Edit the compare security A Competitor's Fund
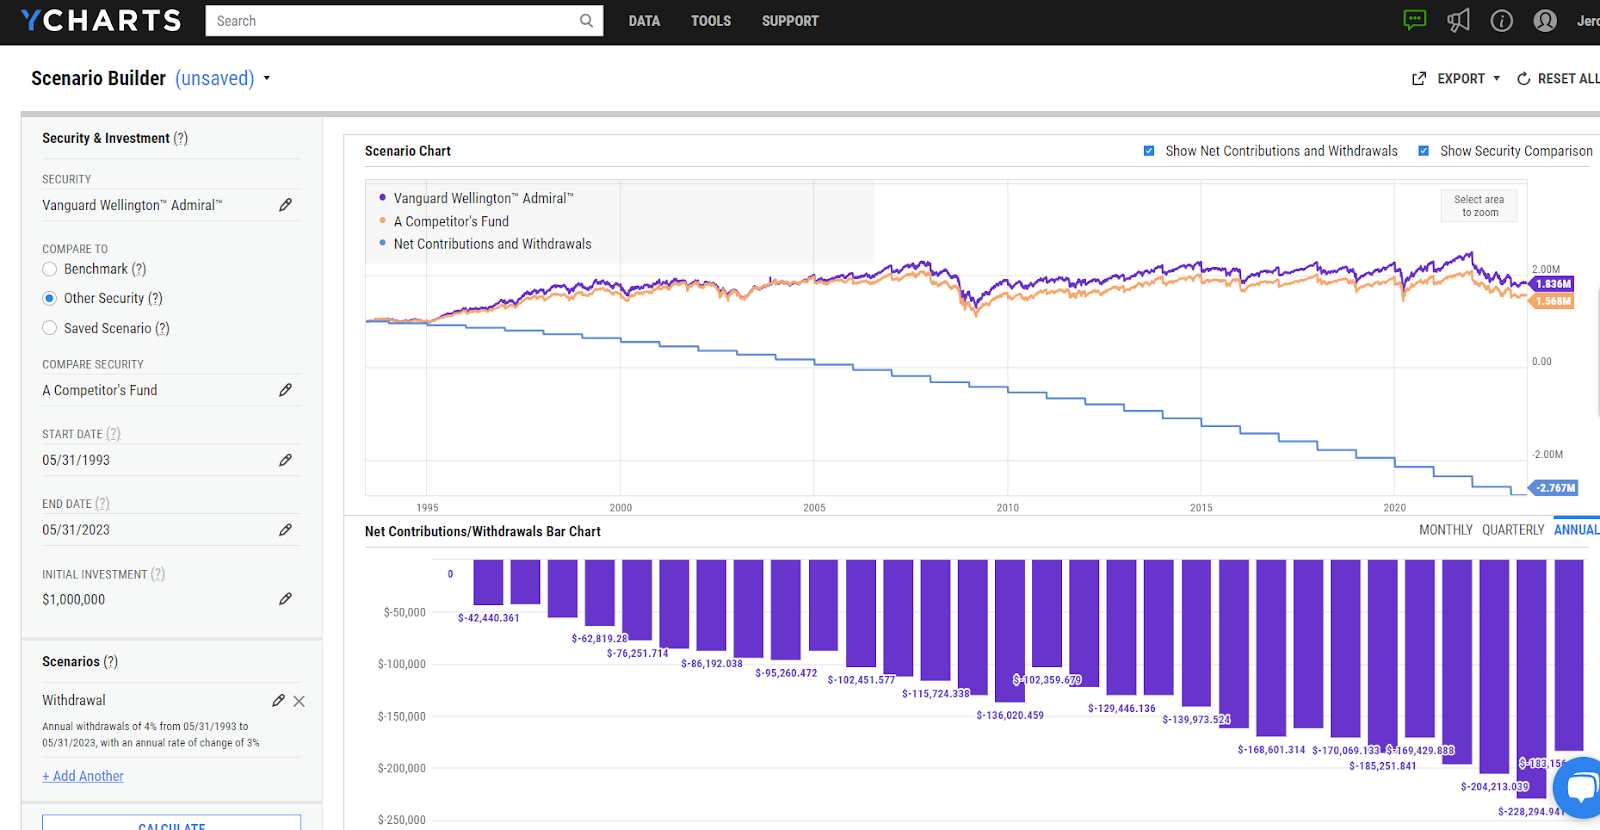 (x=285, y=390)
